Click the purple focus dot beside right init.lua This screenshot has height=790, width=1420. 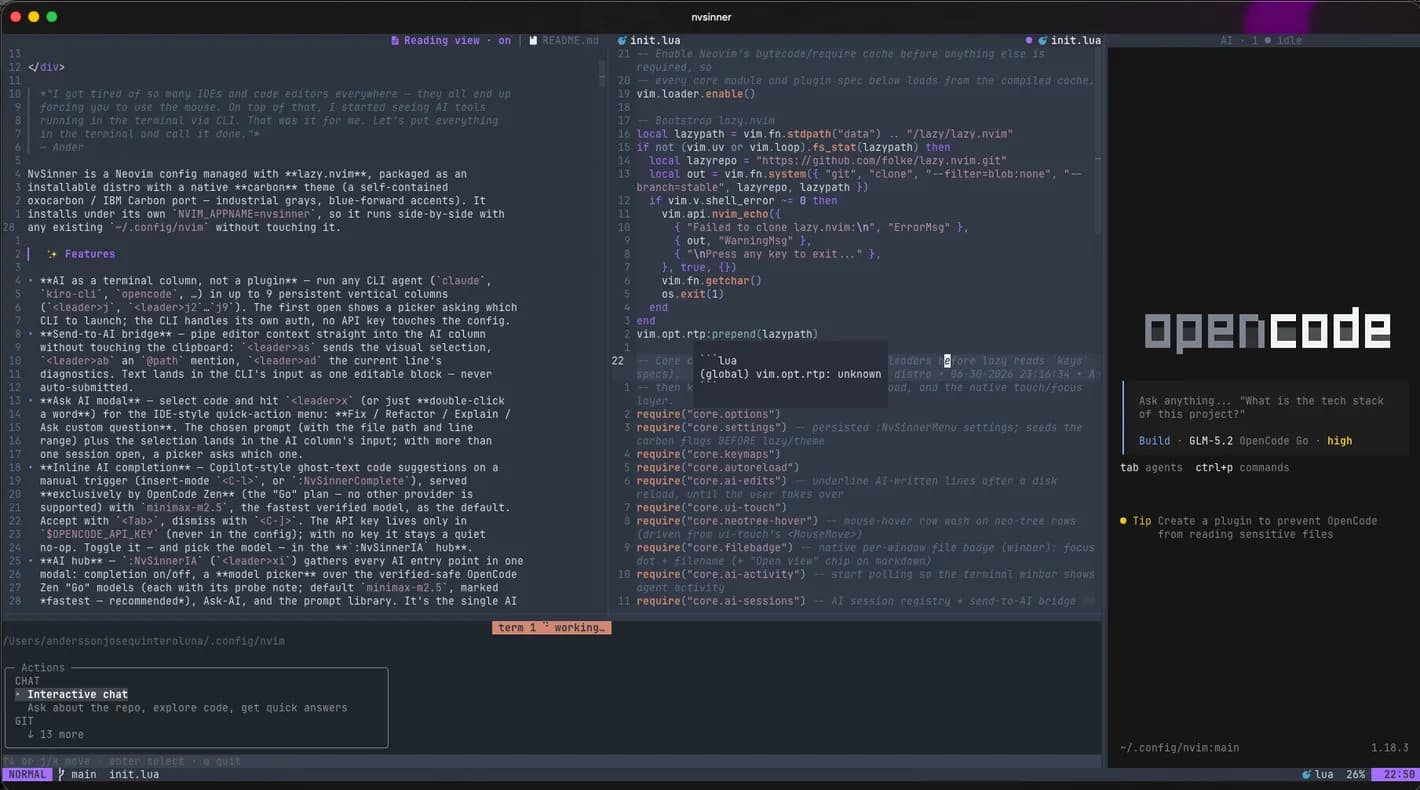point(1029,41)
